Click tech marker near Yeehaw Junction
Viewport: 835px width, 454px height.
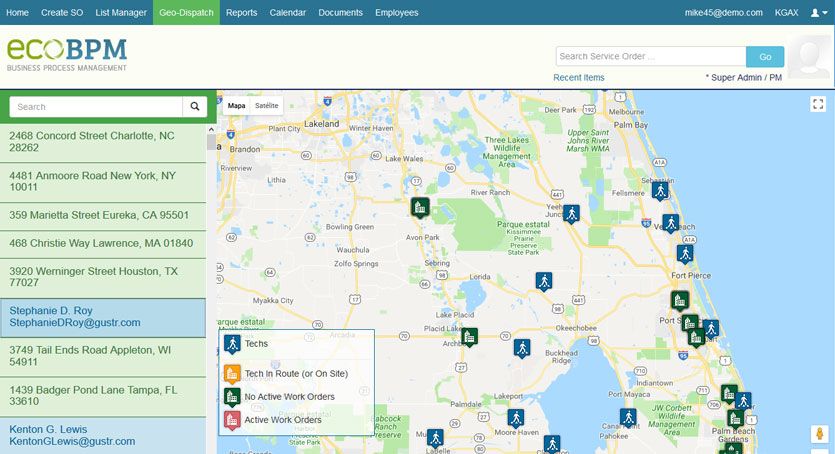[571, 214]
